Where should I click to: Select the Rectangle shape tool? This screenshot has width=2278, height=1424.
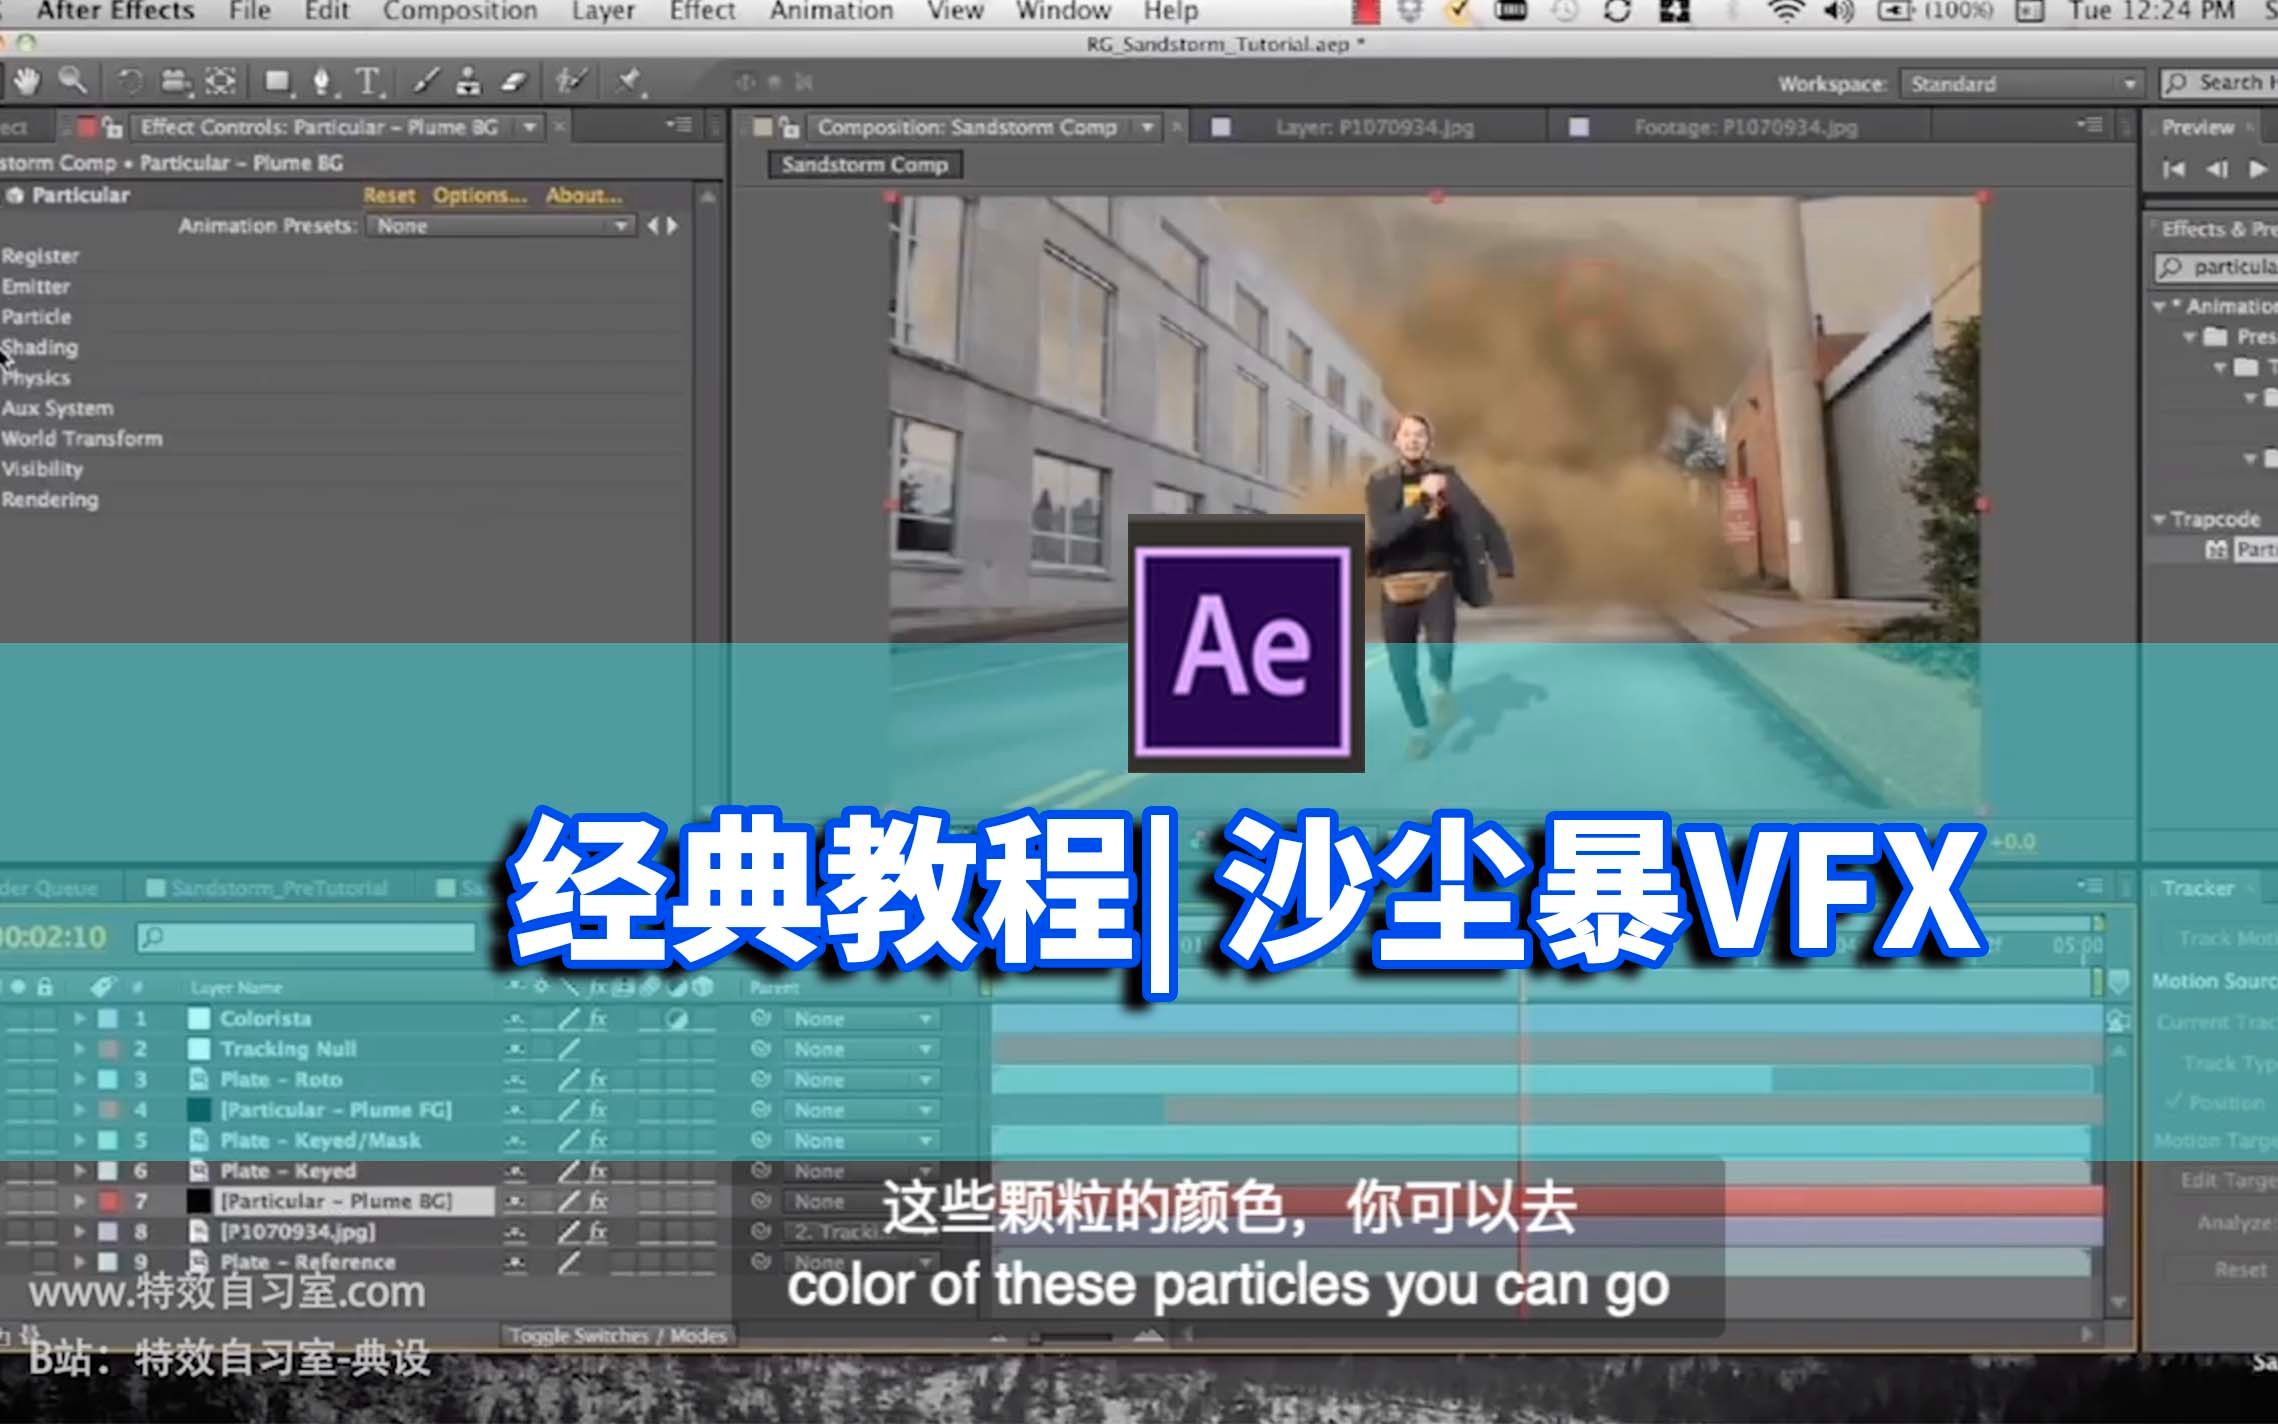click(279, 82)
